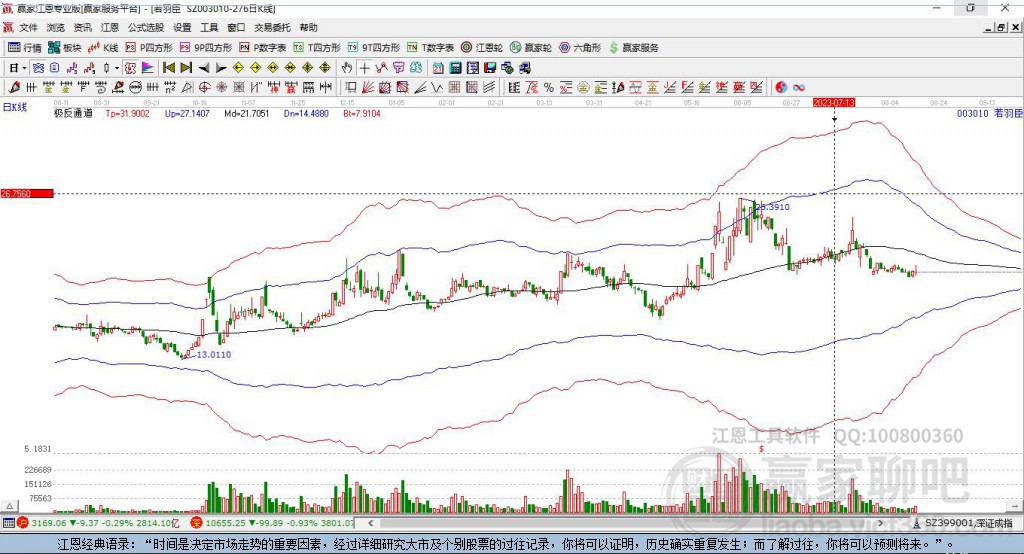Click the Up=27.1407 value
This screenshot has height=554, width=1024.
[187, 114]
